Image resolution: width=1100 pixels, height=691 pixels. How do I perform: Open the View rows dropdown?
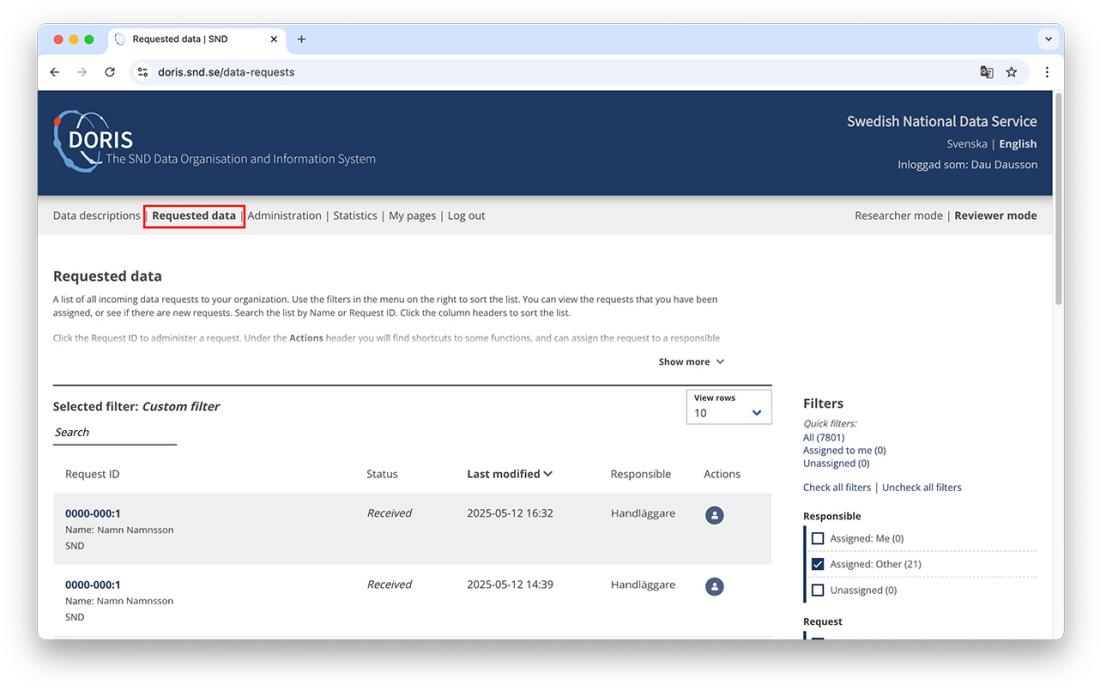point(728,407)
